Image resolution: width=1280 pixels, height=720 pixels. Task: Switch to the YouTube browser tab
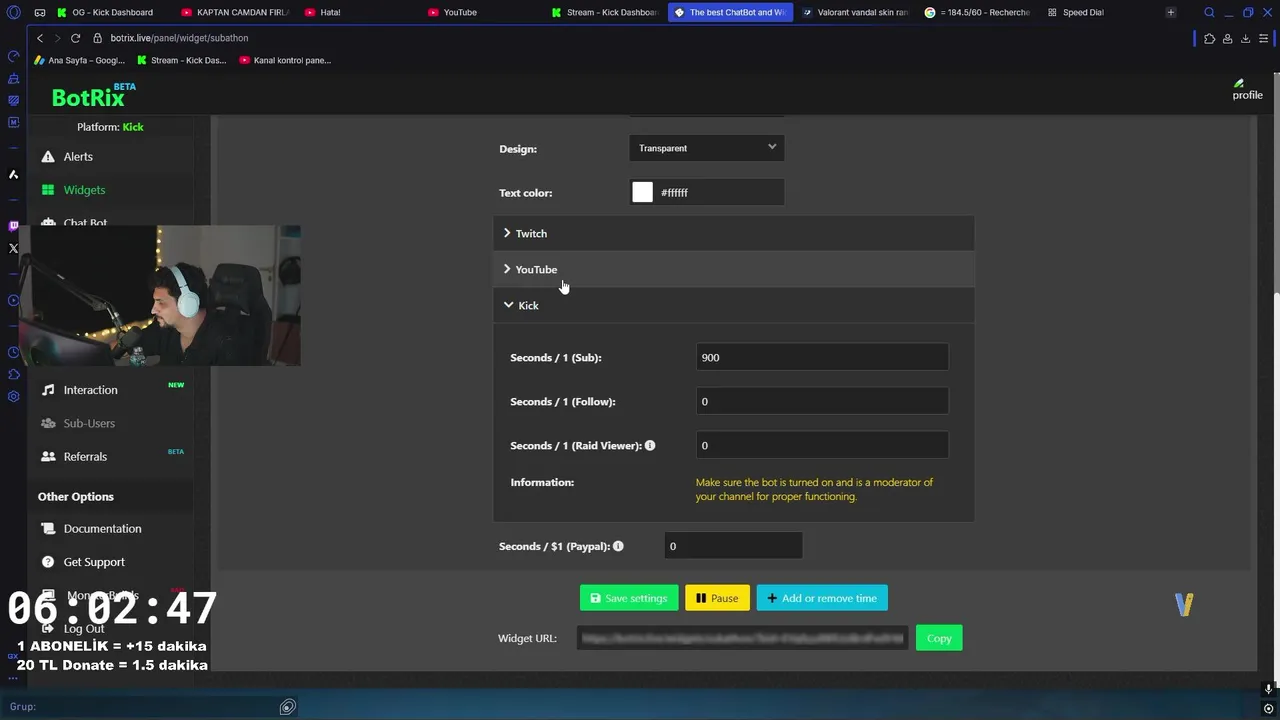(483, 13)
